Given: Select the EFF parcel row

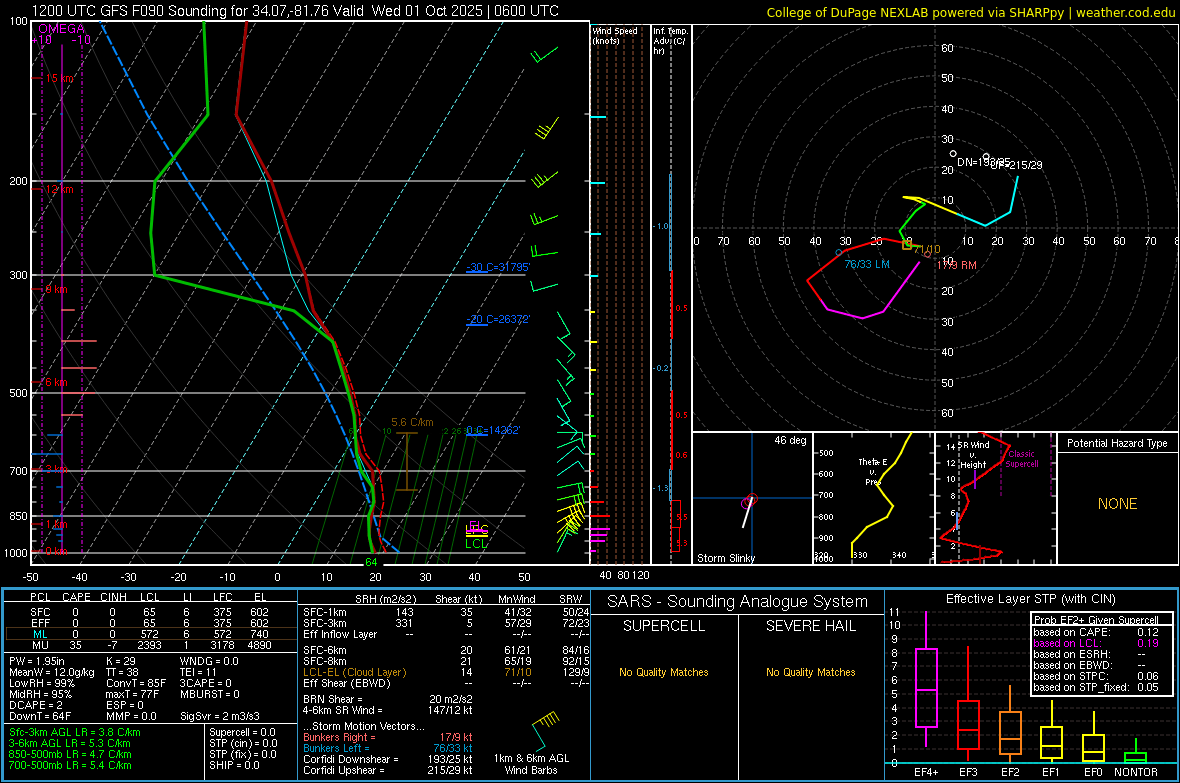Looking at the screenshot, I should coord(149,623).
